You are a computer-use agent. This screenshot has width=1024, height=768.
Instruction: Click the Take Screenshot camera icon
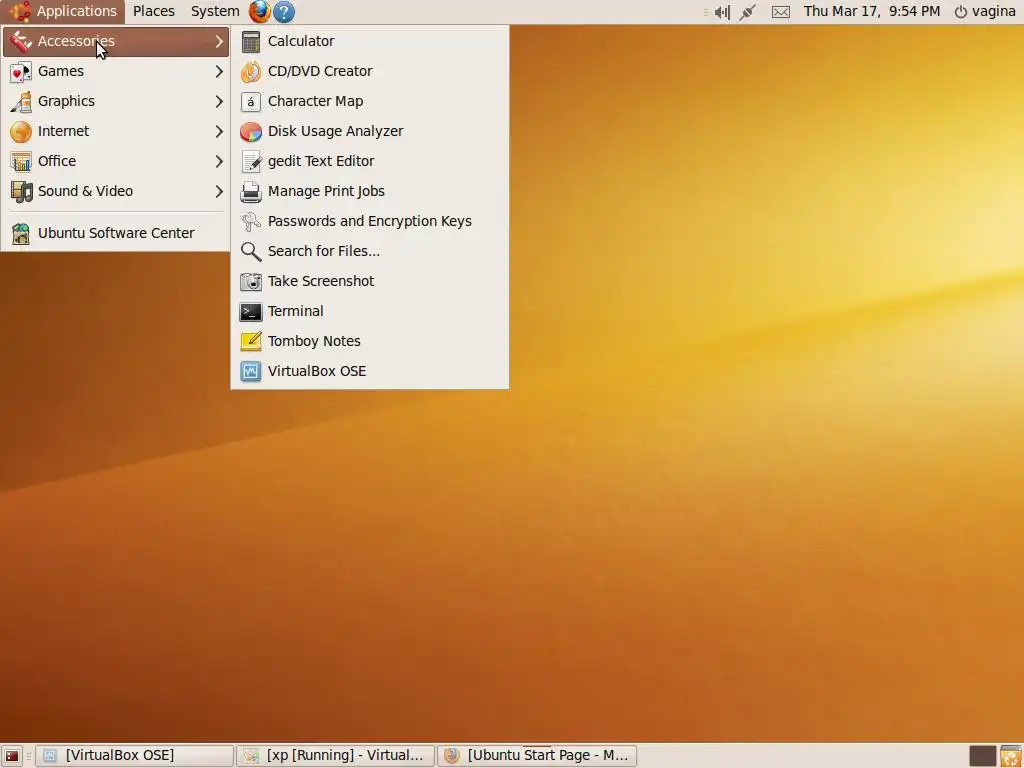251,281
